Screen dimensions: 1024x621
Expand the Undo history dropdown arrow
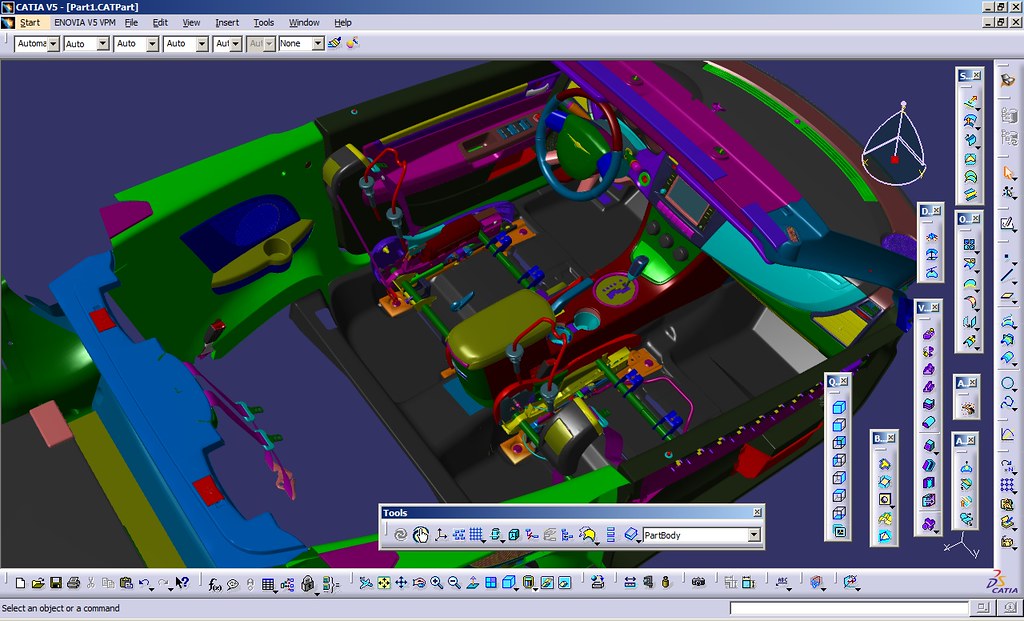152,588
